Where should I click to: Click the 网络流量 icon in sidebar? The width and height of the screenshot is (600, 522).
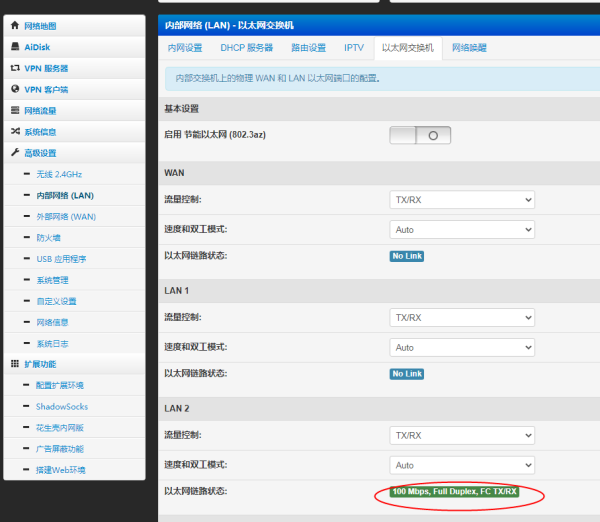point(15,110)
